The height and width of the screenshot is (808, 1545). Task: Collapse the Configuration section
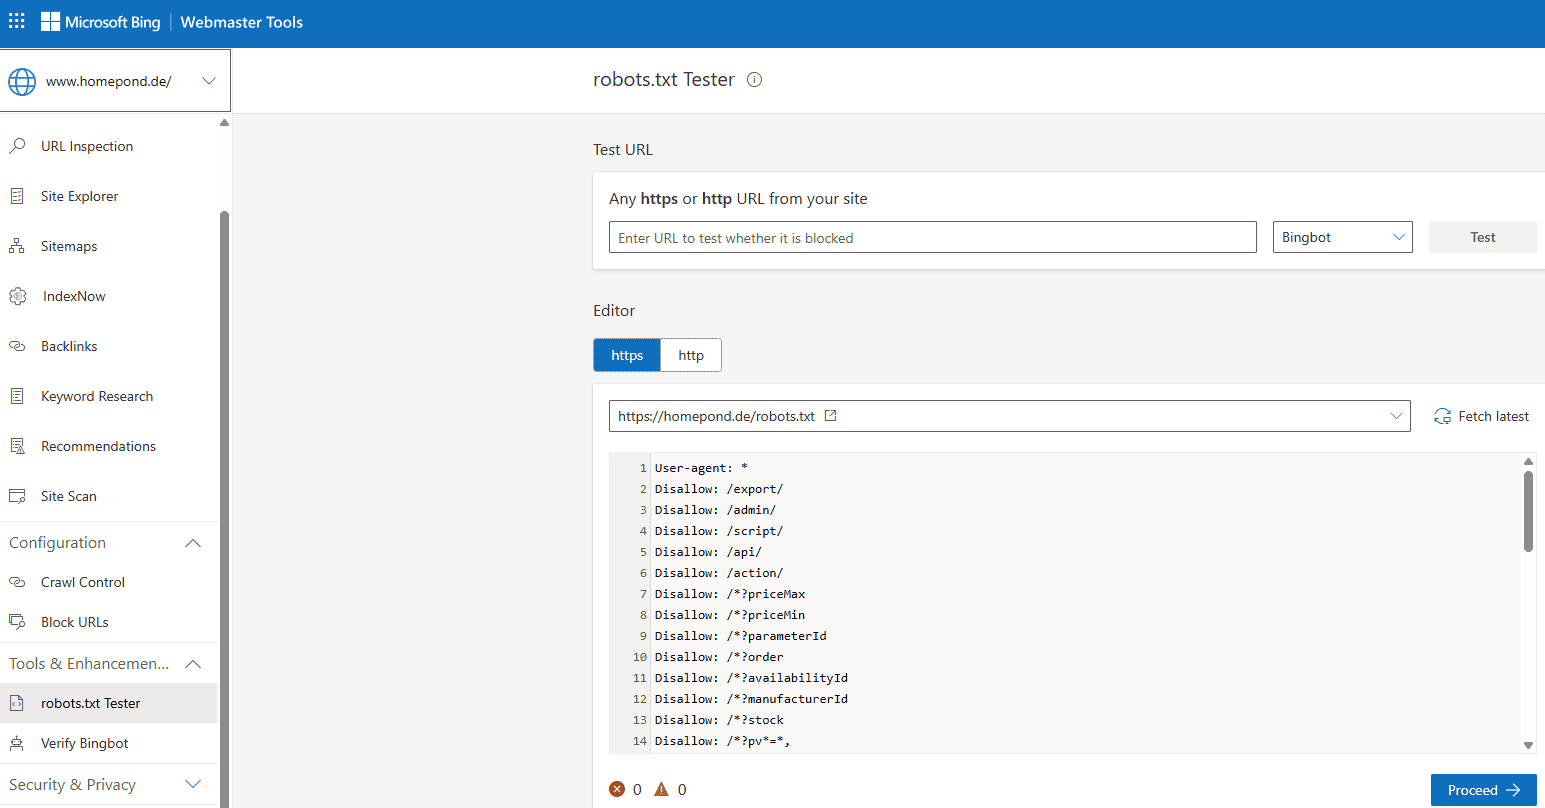pyautogui.click(x=193, y=543)
